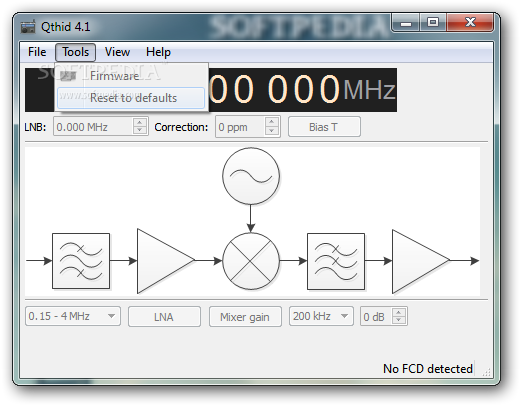The height and width of the screenshot is (406, 521).
Task: Toggle the Bias T button
Action: coord(324,127)
